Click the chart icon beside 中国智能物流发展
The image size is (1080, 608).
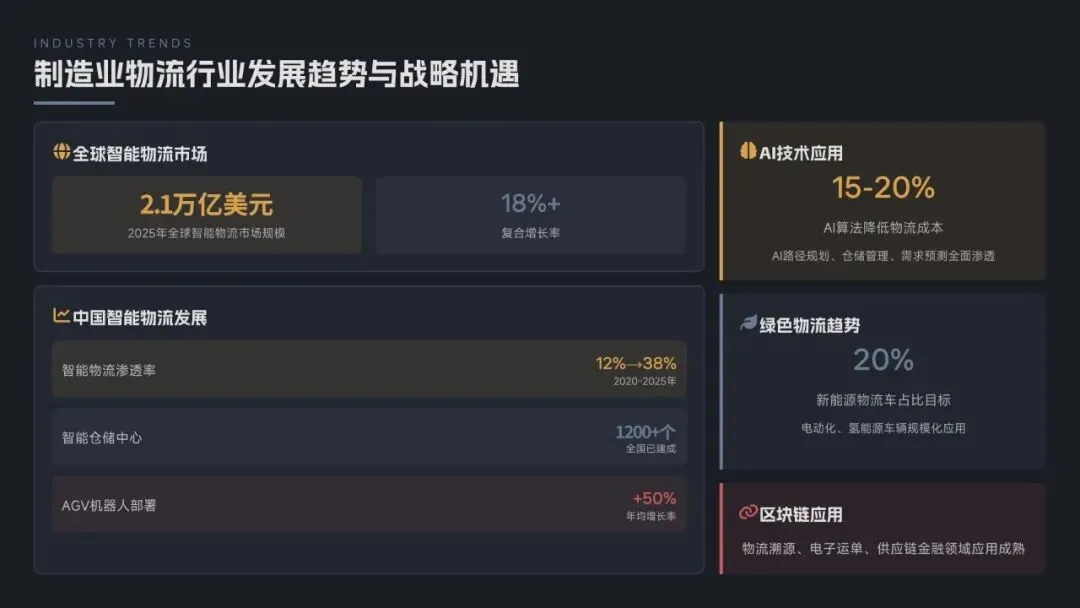(62, 316)
